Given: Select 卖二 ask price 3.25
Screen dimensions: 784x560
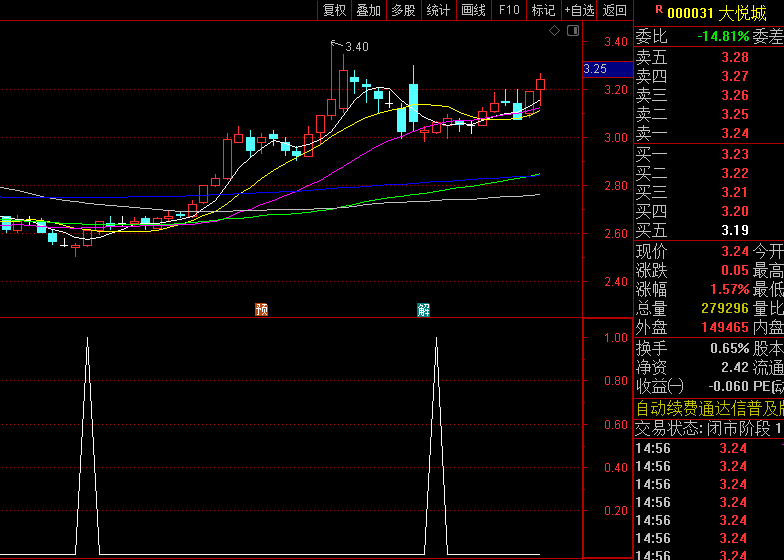Looking at the screenshot, I should pos(735,114).
